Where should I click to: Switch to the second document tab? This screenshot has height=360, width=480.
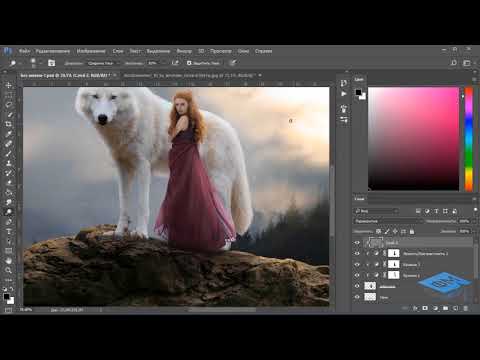189,76
